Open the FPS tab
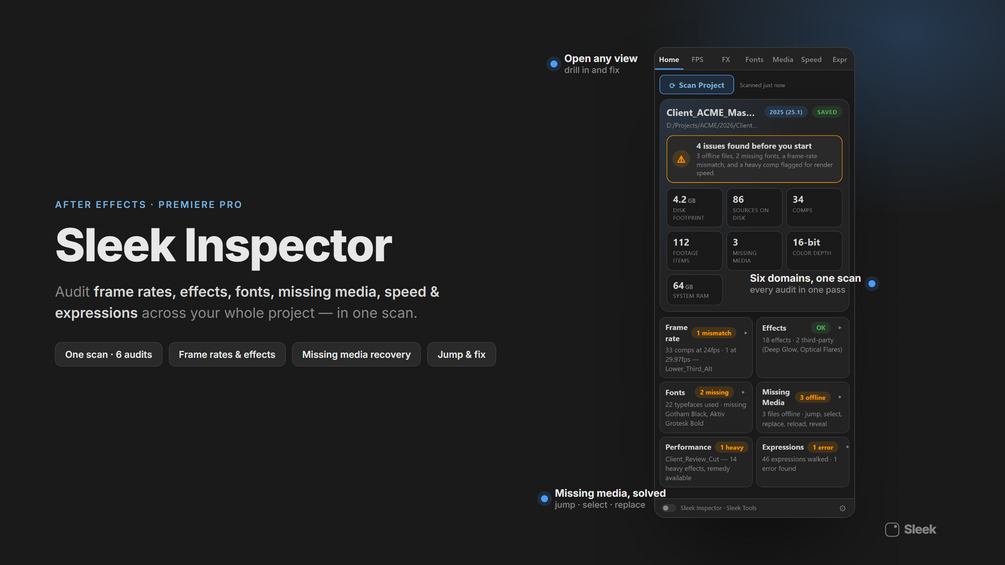This screenshot has width=1005, height=565. [697, 60]
